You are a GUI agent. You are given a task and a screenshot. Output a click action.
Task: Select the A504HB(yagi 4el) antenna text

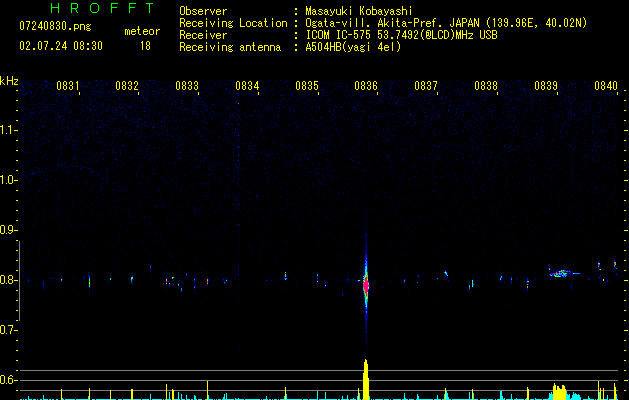[x=353, y=47]
